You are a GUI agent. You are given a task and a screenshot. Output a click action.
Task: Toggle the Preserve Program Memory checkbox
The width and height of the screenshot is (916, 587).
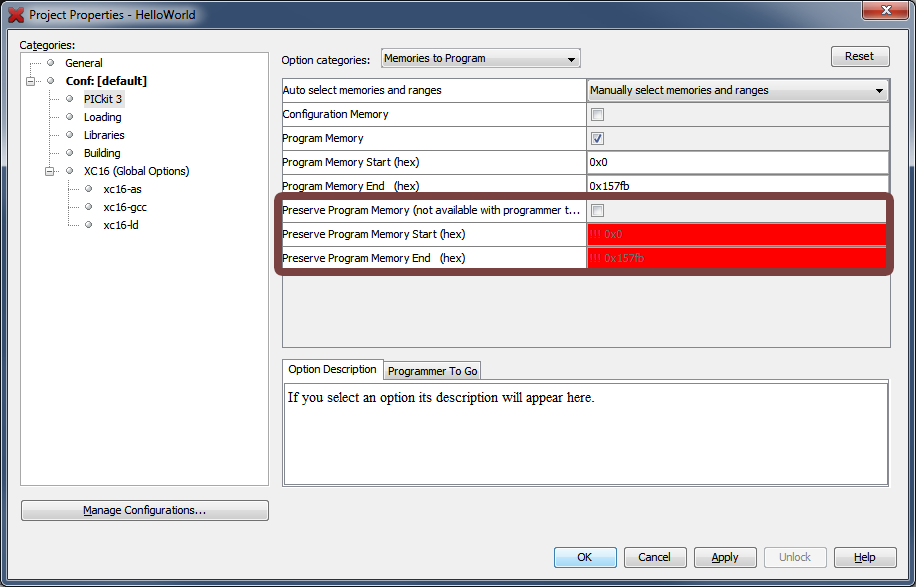(598, 211)
